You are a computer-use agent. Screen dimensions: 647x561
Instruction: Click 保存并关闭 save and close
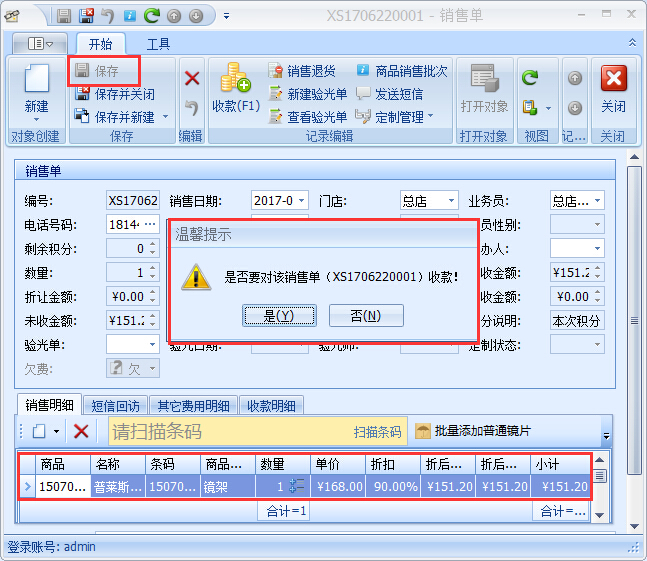115,94
